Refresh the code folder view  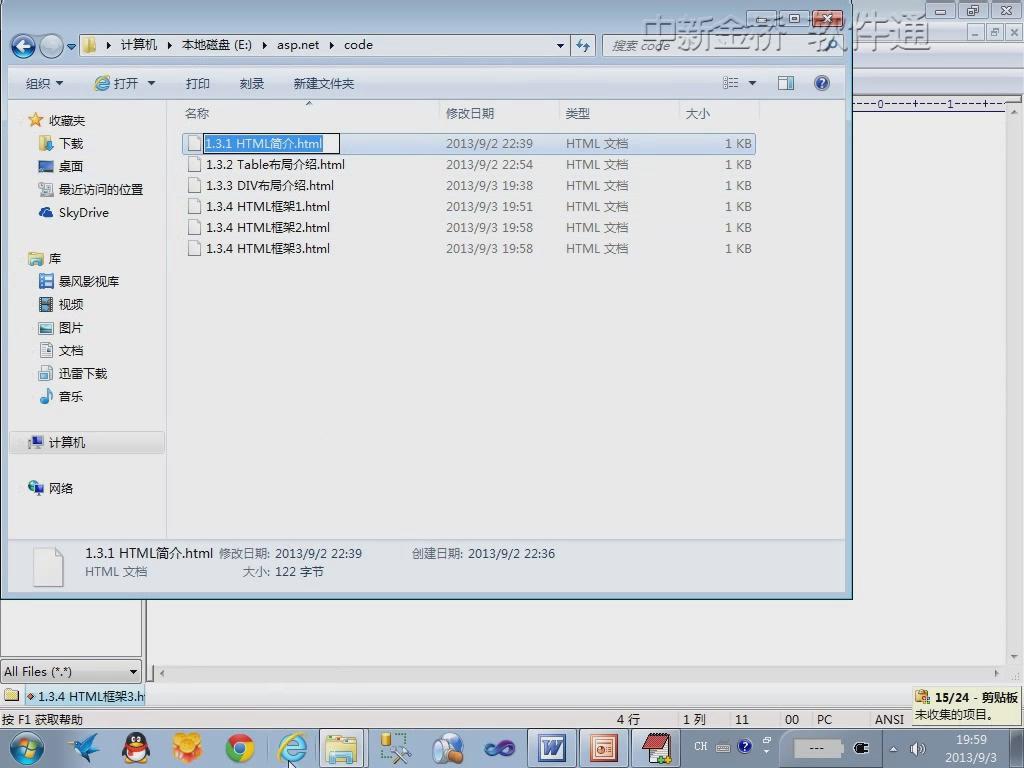[583, 46]
